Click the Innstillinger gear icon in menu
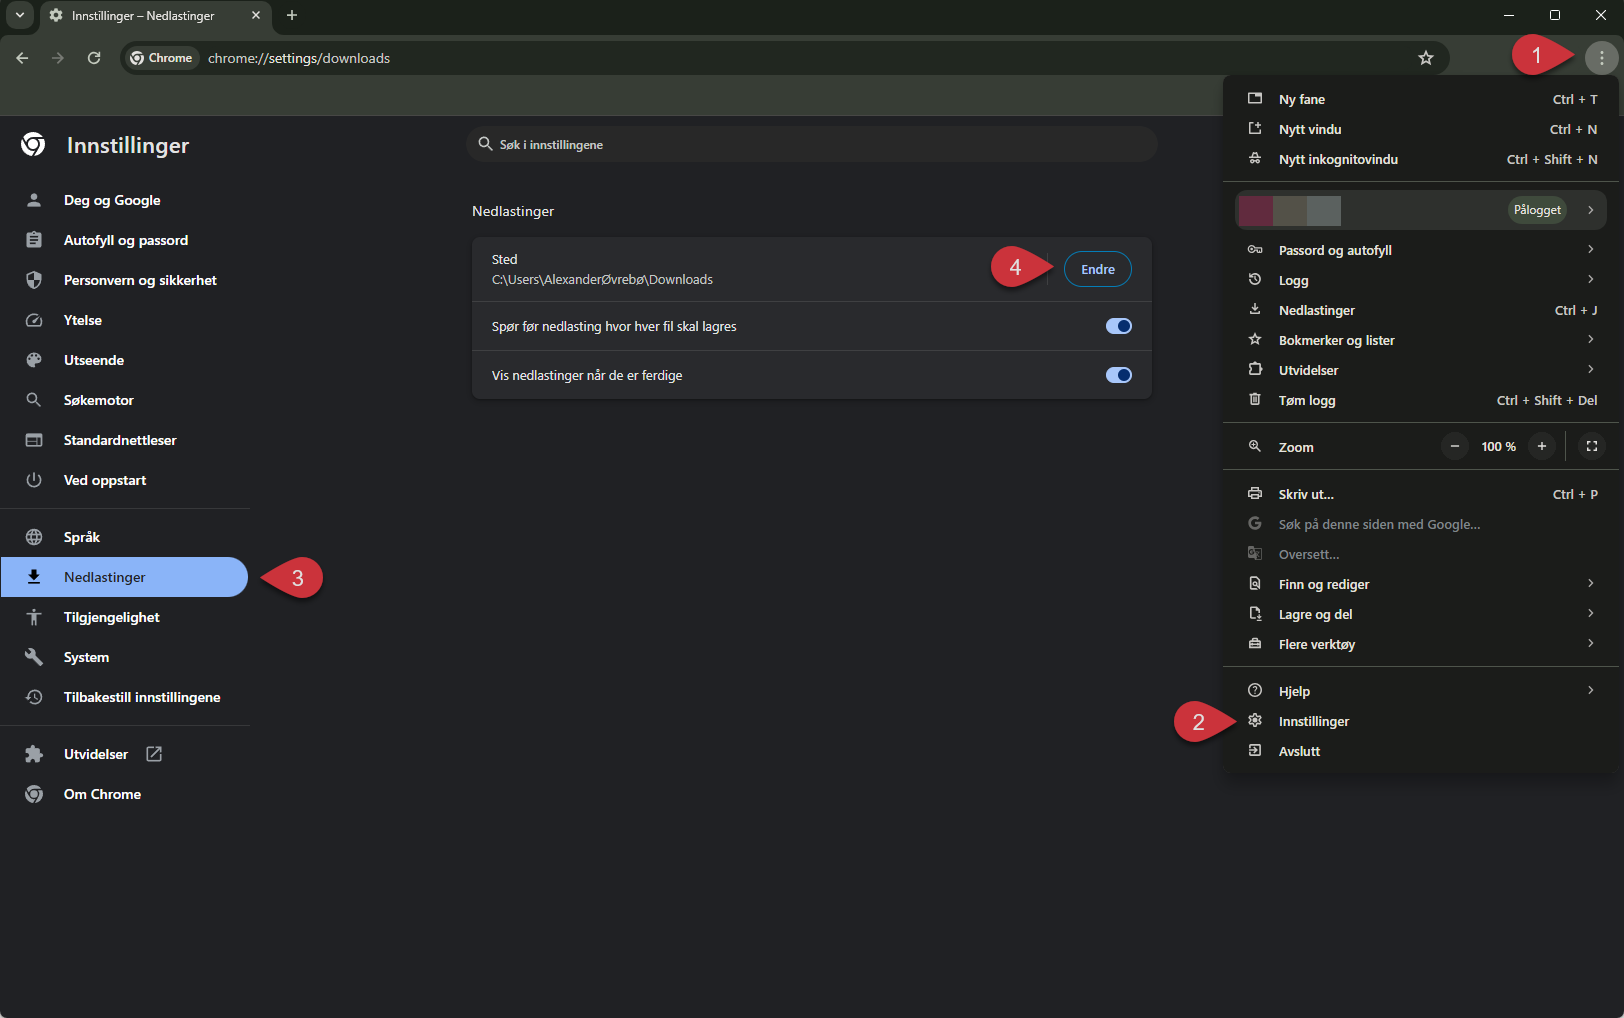This screenshot has width=1624, height=1018. pyautogui.click(x=1255, y=721)
